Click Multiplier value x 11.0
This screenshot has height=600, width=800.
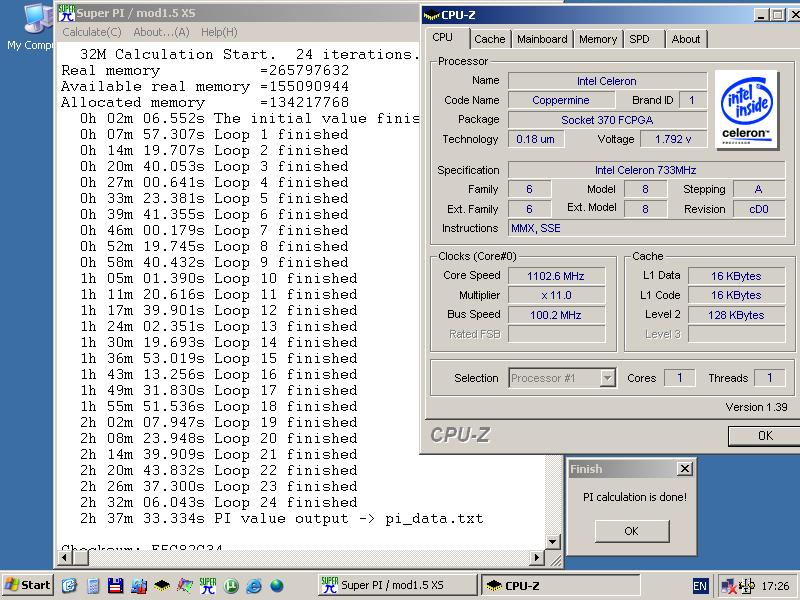pyautogui.click(x=556, y=295)
